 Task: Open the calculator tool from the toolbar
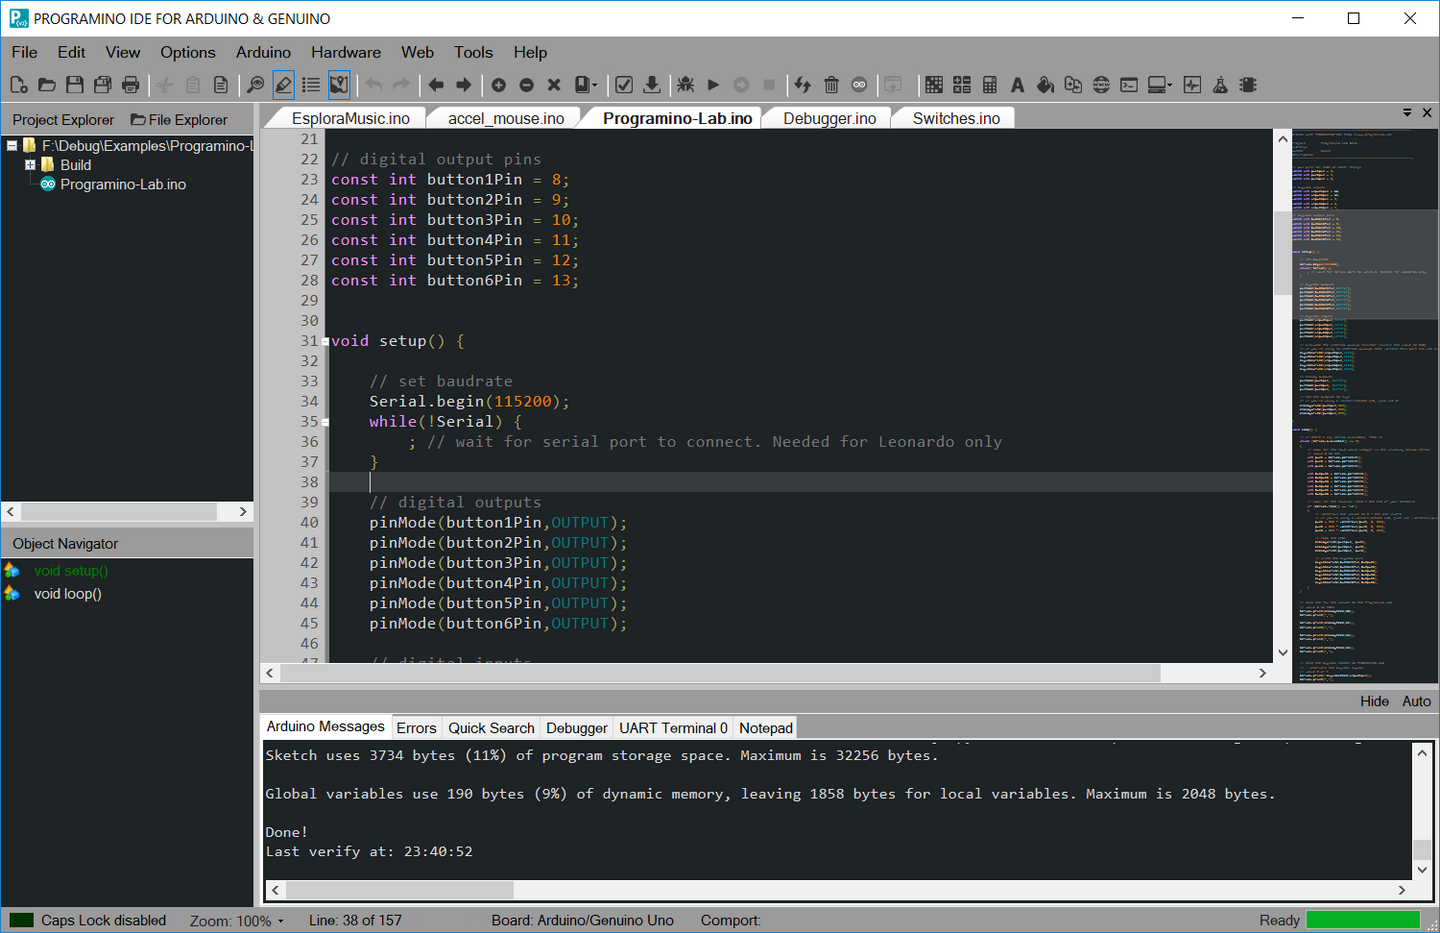989,85
